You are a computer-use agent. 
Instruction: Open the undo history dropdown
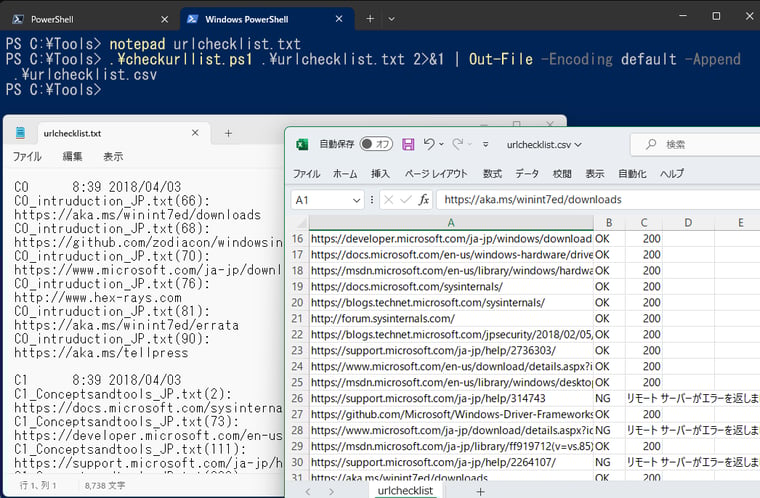[441, 145]
